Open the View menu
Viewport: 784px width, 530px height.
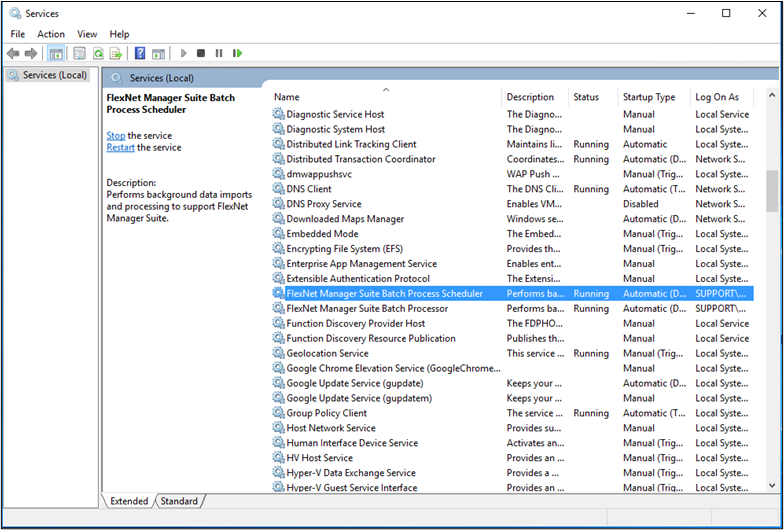[x=87, y=34]
